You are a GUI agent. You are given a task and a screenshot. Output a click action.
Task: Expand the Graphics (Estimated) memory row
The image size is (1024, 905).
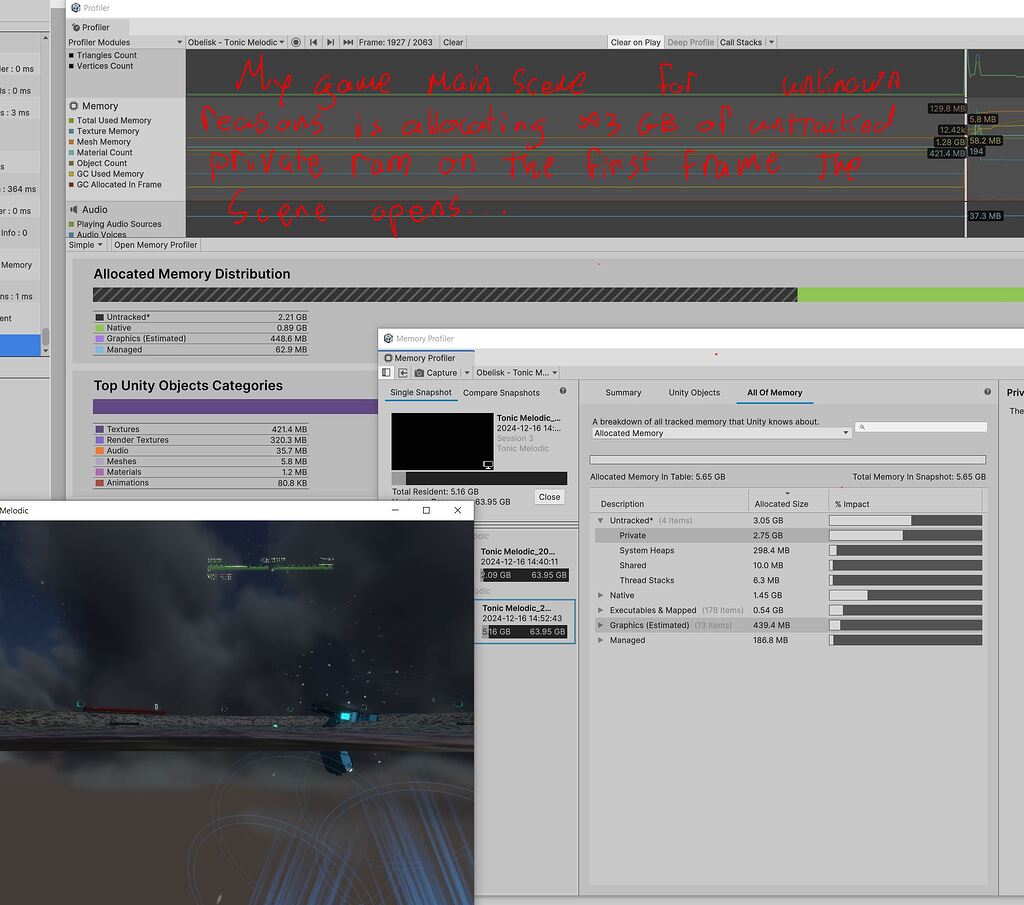click(x=601, y=625)
